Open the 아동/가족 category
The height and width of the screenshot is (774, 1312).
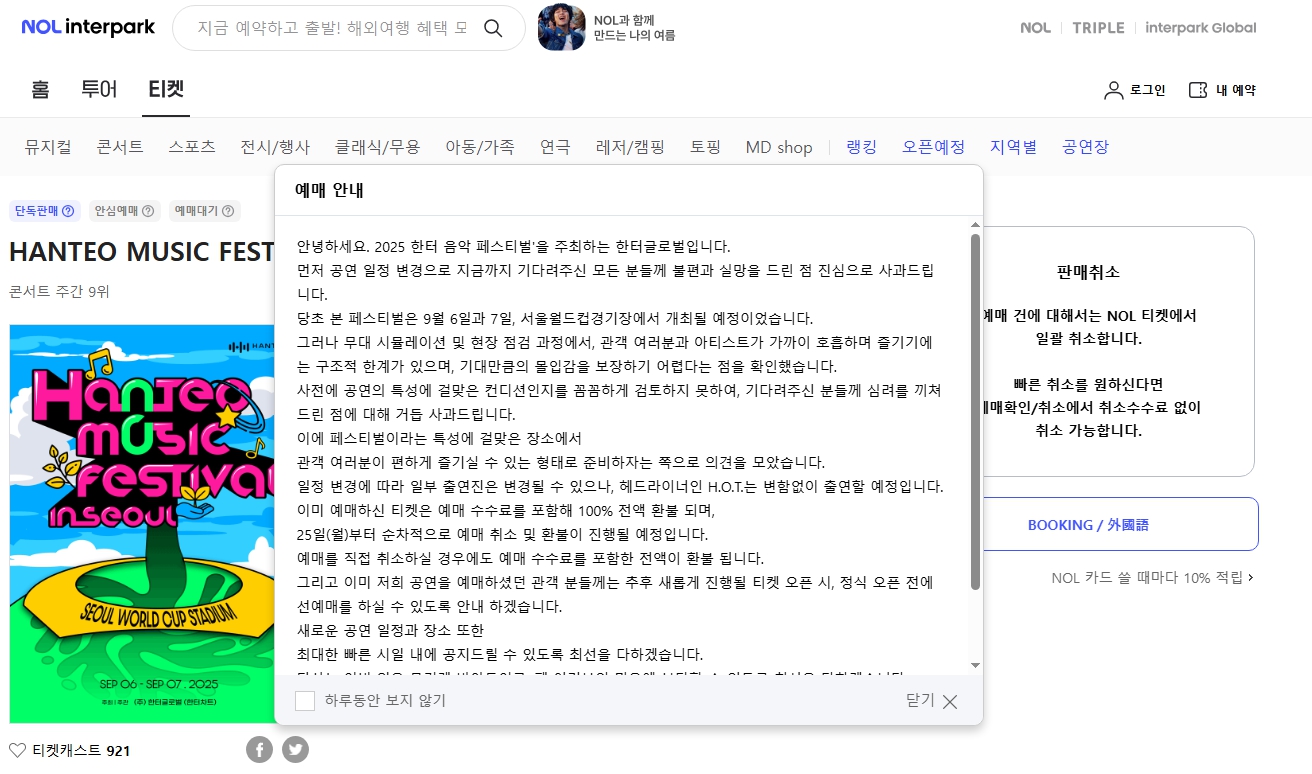click(480, 147)
